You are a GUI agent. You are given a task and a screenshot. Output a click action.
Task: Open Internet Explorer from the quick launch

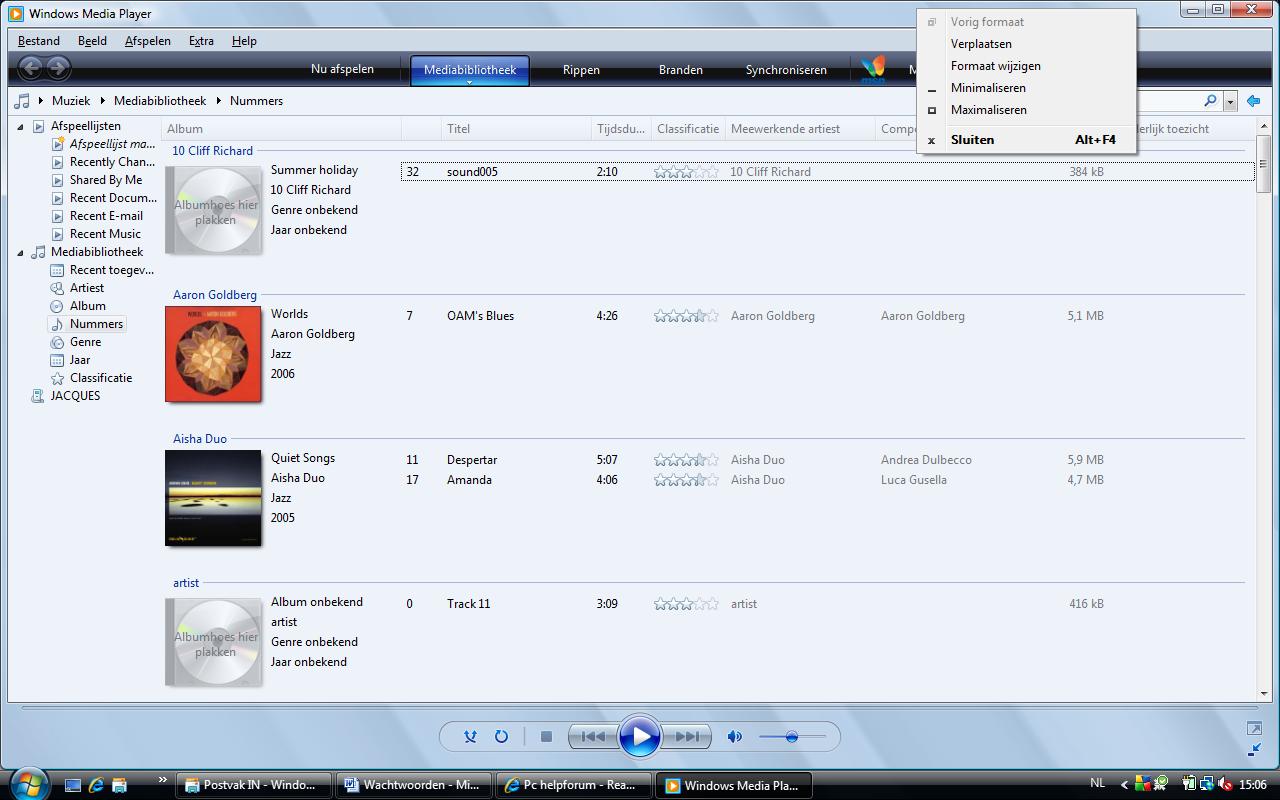click(x=96, y=785)
